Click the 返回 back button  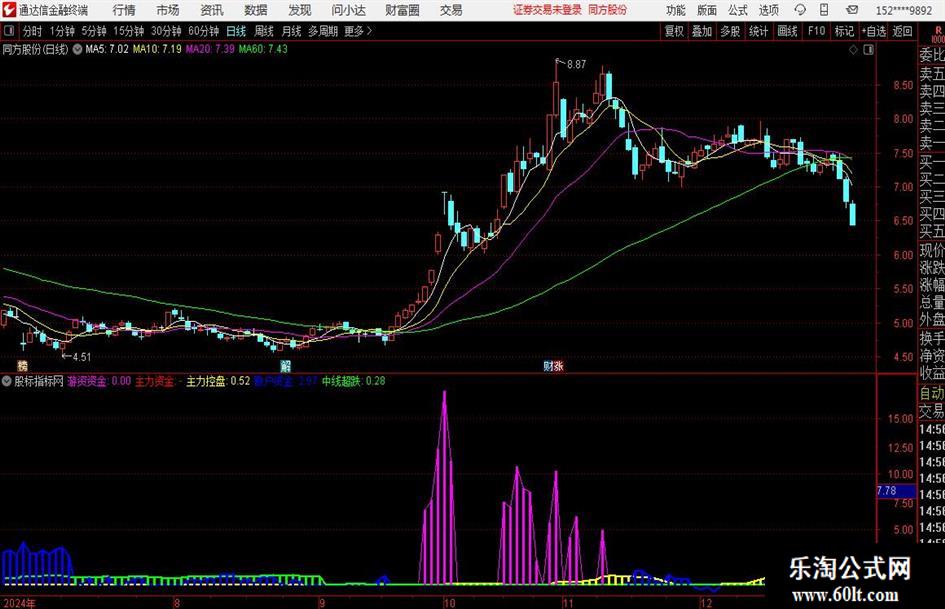coord(902,31)
